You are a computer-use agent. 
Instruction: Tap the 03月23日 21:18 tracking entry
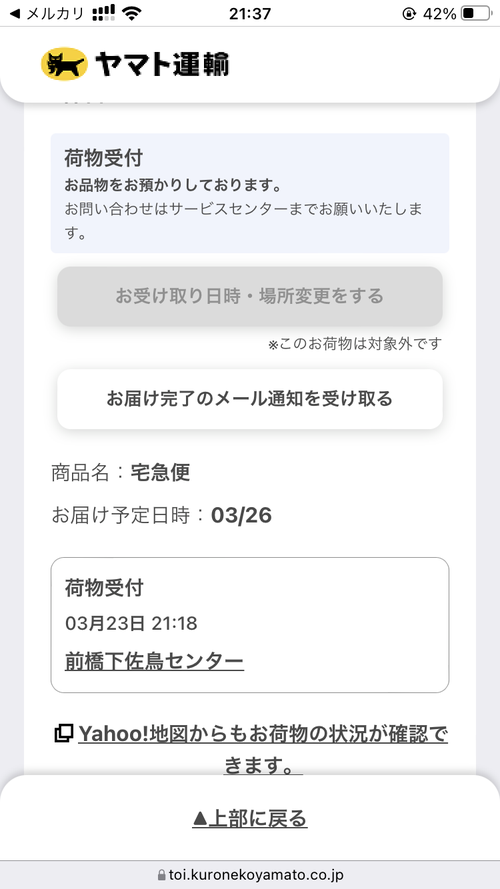pyautogui.click(x=131, y=624)
